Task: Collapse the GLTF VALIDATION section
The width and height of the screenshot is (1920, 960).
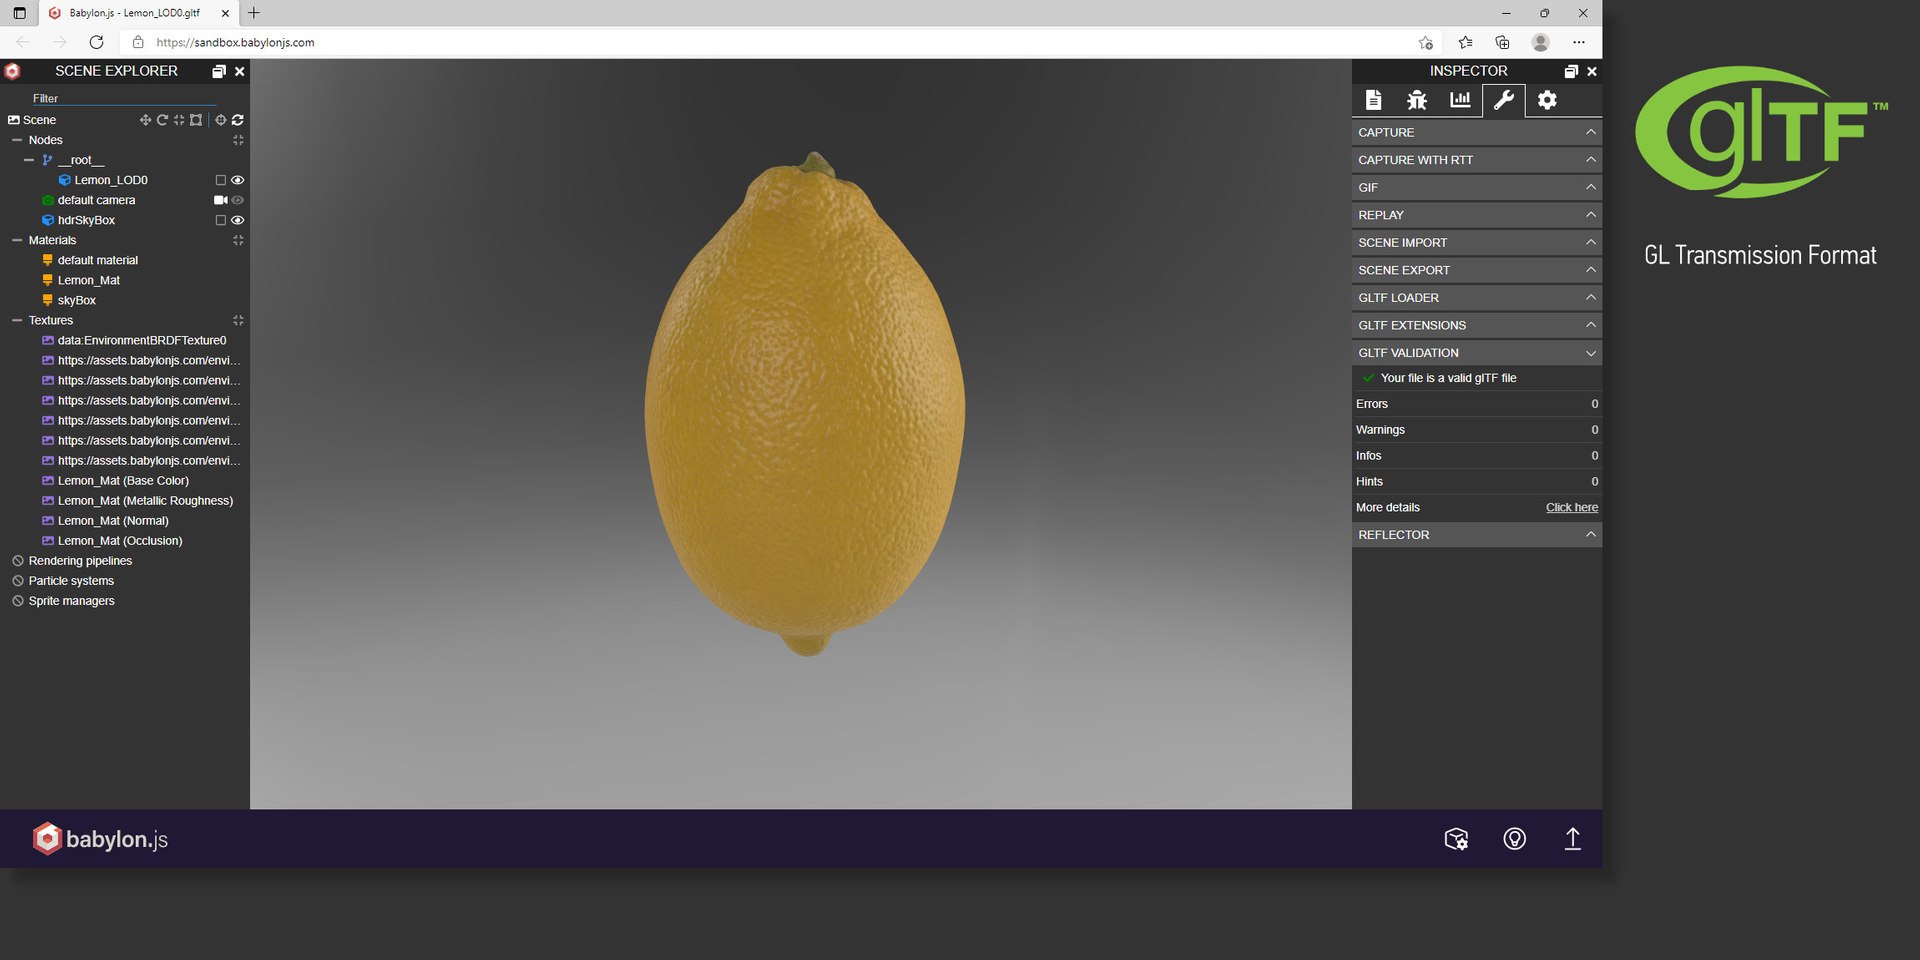Action: pyautogui.click(x=1477, y=353)
